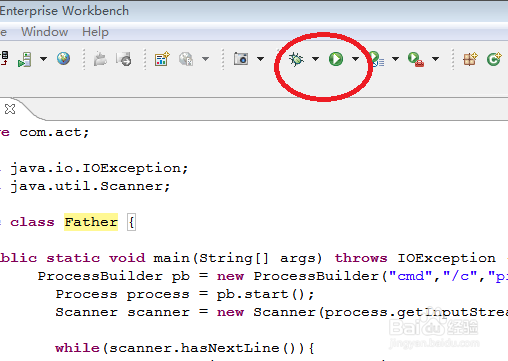Click the green Run button
This screenshot has width=508, height=361.
[336, 59]
